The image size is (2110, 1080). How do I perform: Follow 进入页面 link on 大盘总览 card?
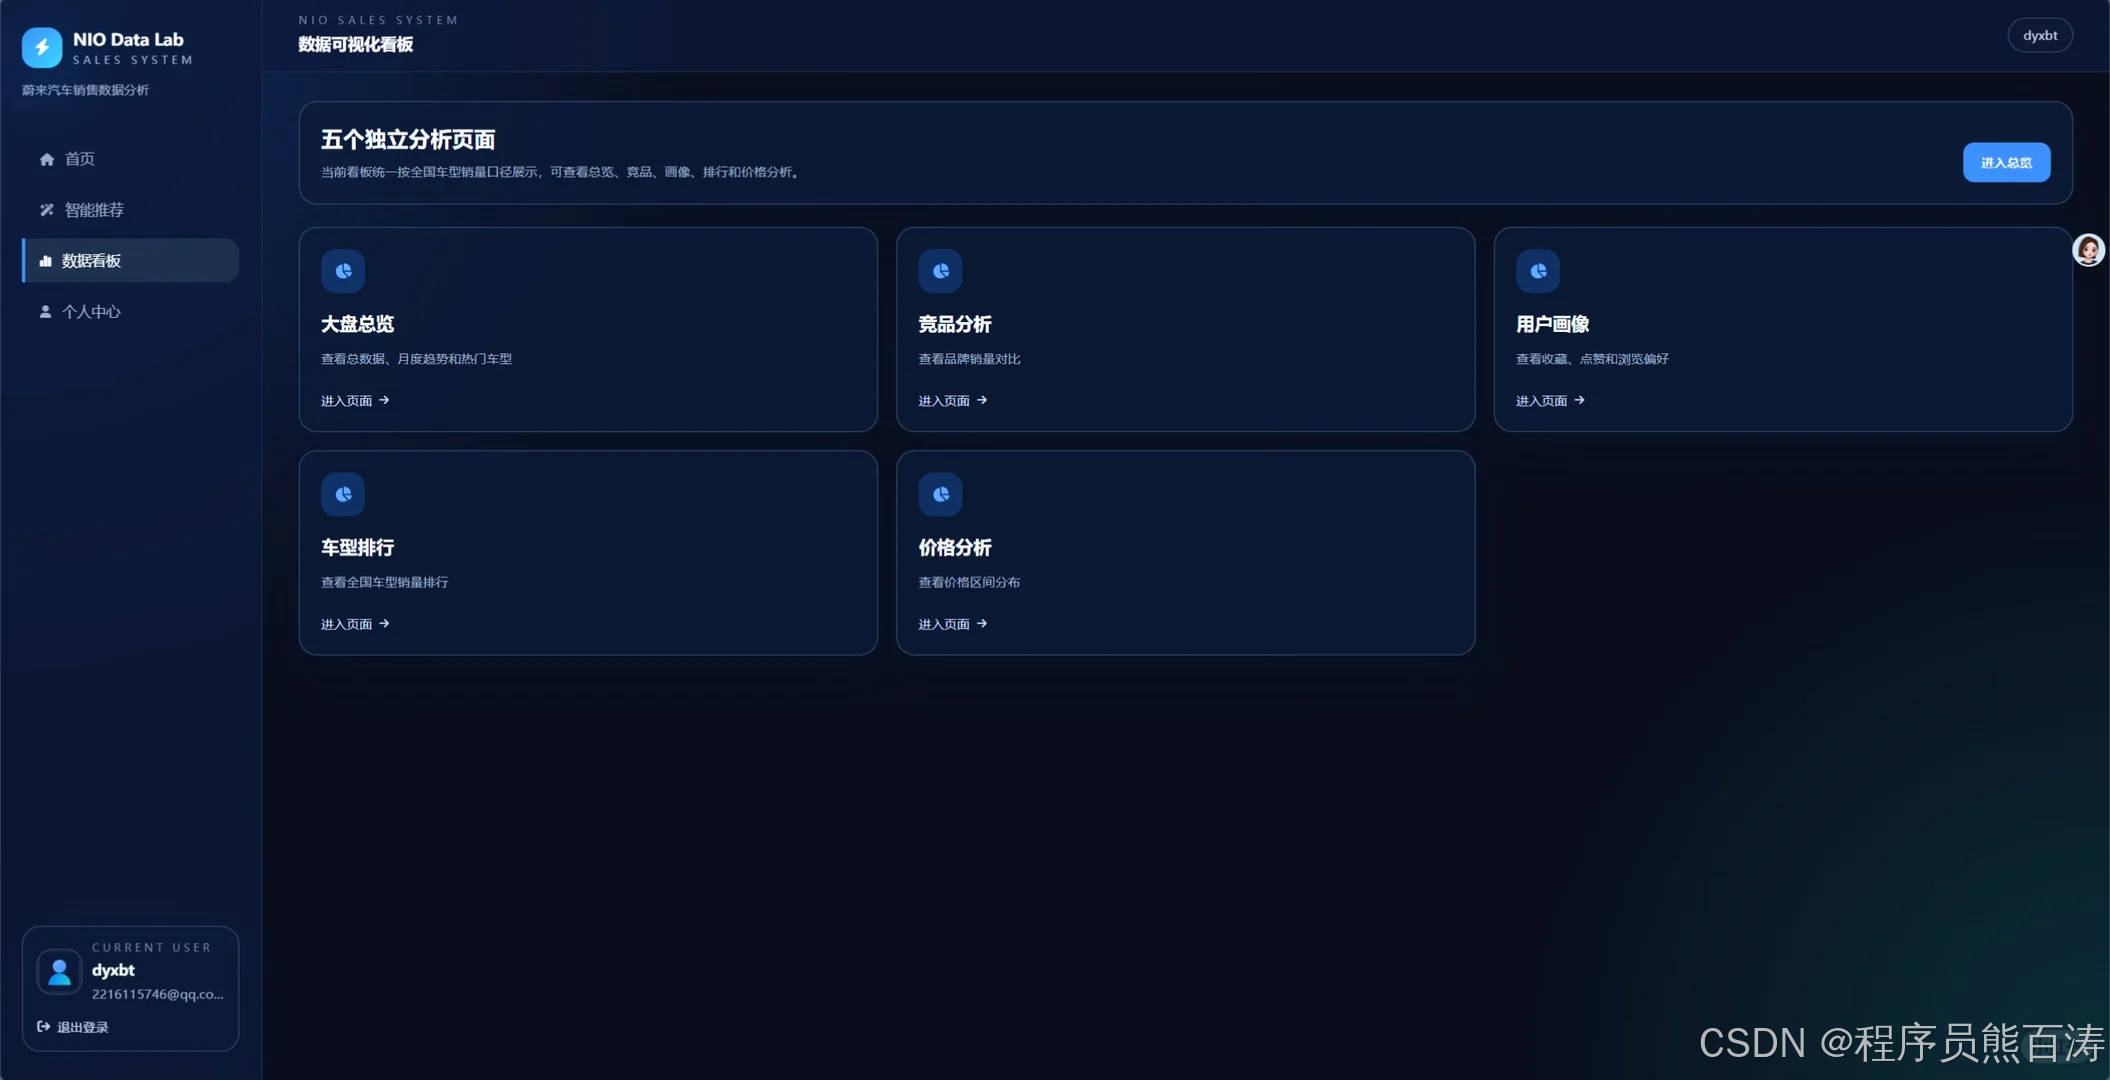(x=355, y=401)
